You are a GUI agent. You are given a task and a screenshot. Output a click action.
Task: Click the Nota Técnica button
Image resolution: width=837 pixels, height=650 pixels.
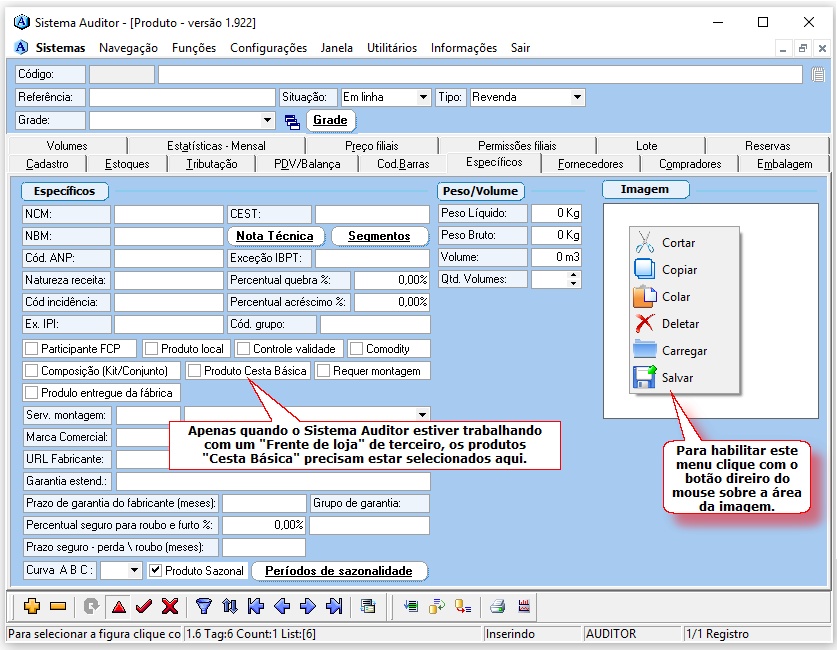(x=275, y=236)
